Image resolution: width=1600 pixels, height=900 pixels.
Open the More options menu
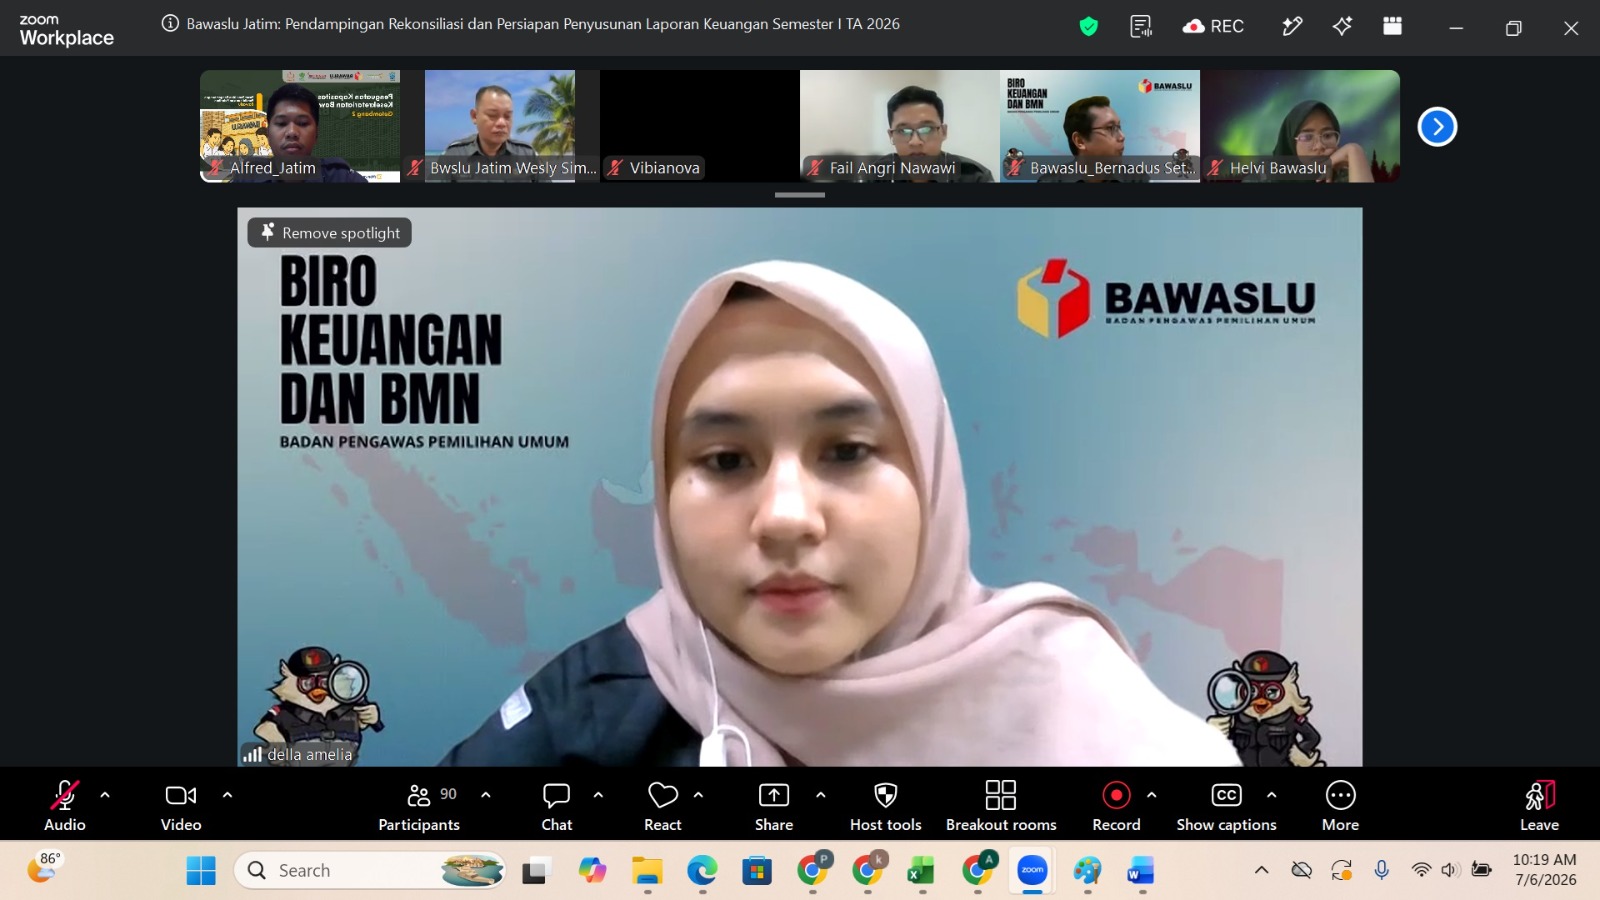pos(1340,805)
